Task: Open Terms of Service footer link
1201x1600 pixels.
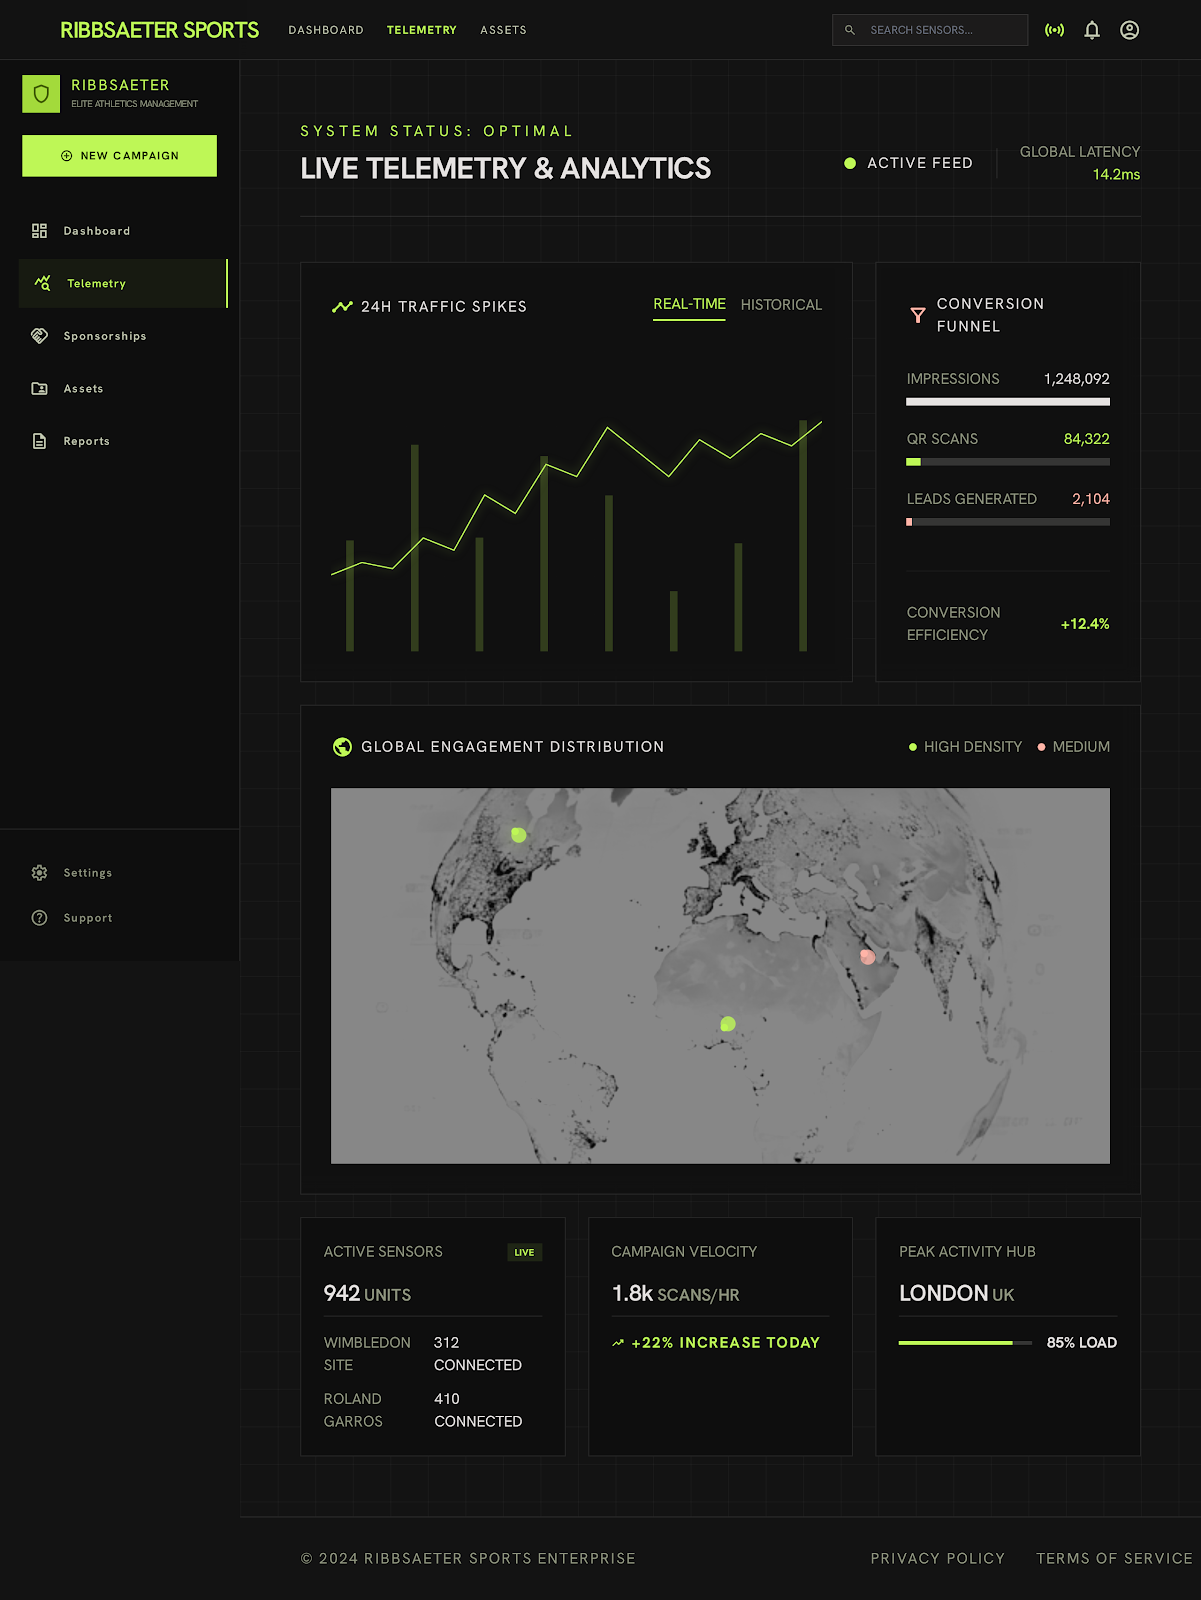Action: pyautogui.click(x=1114, y=1558)
